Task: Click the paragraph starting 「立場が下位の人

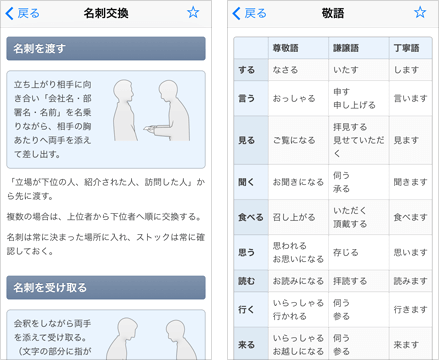Action: 106,189
